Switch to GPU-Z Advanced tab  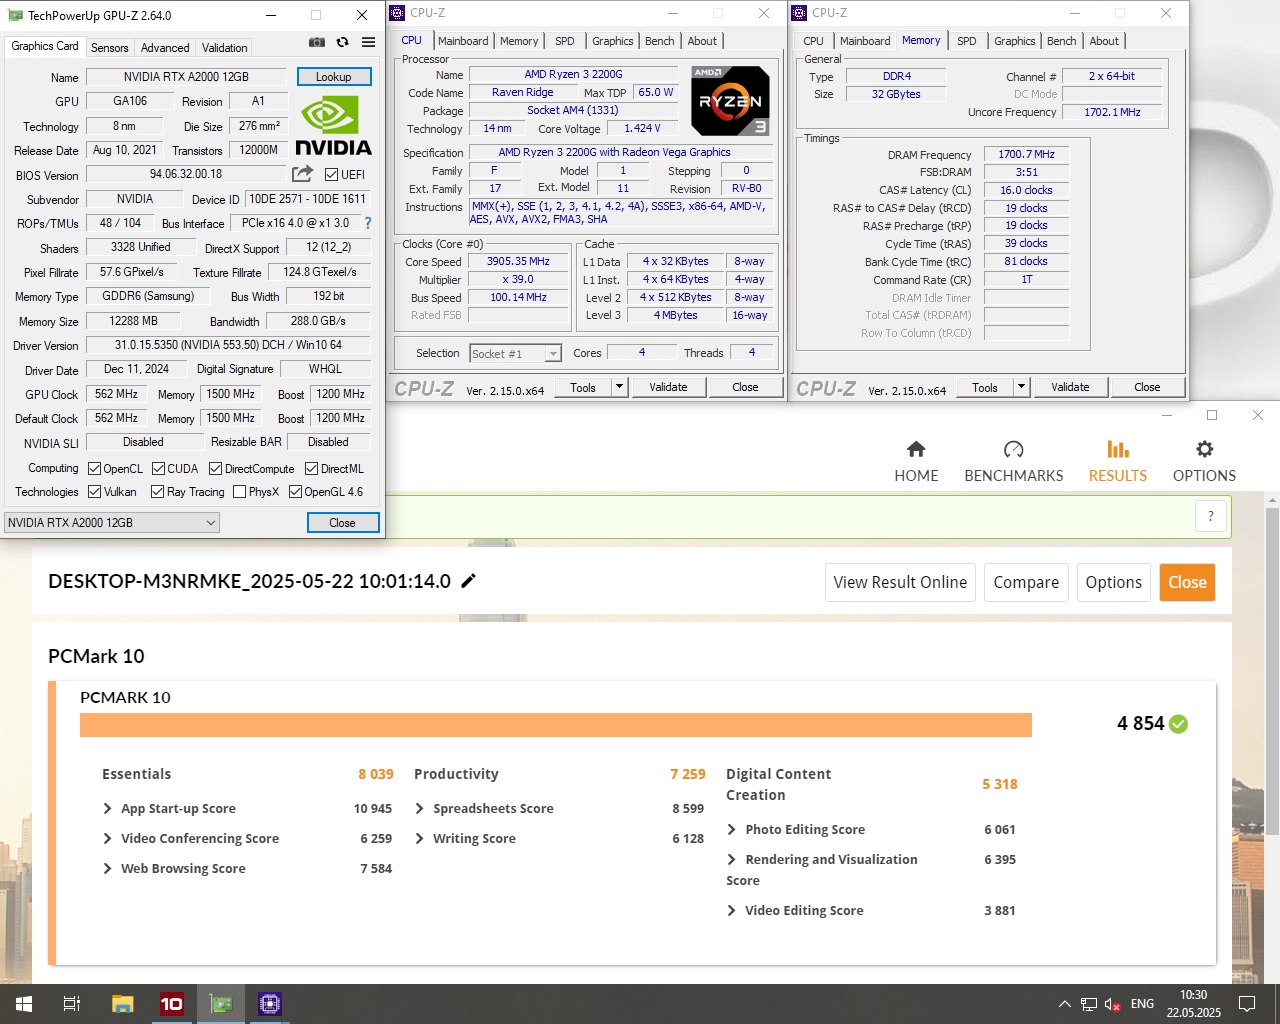[x=165, y=47]
